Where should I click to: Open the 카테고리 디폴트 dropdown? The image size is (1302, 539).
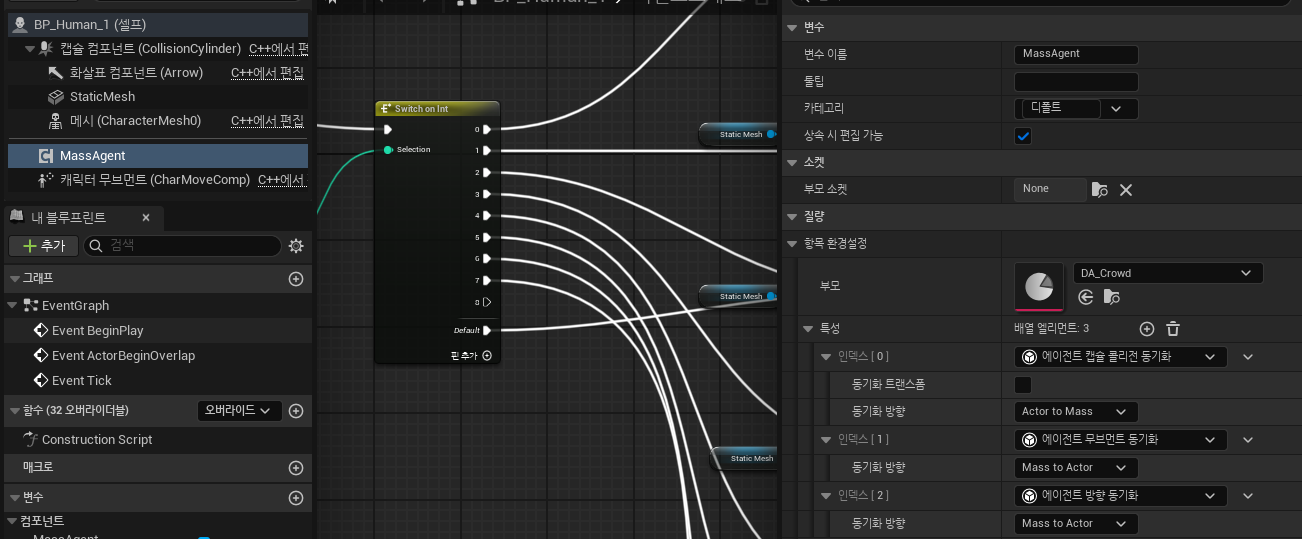click(x=1076, y=108)
